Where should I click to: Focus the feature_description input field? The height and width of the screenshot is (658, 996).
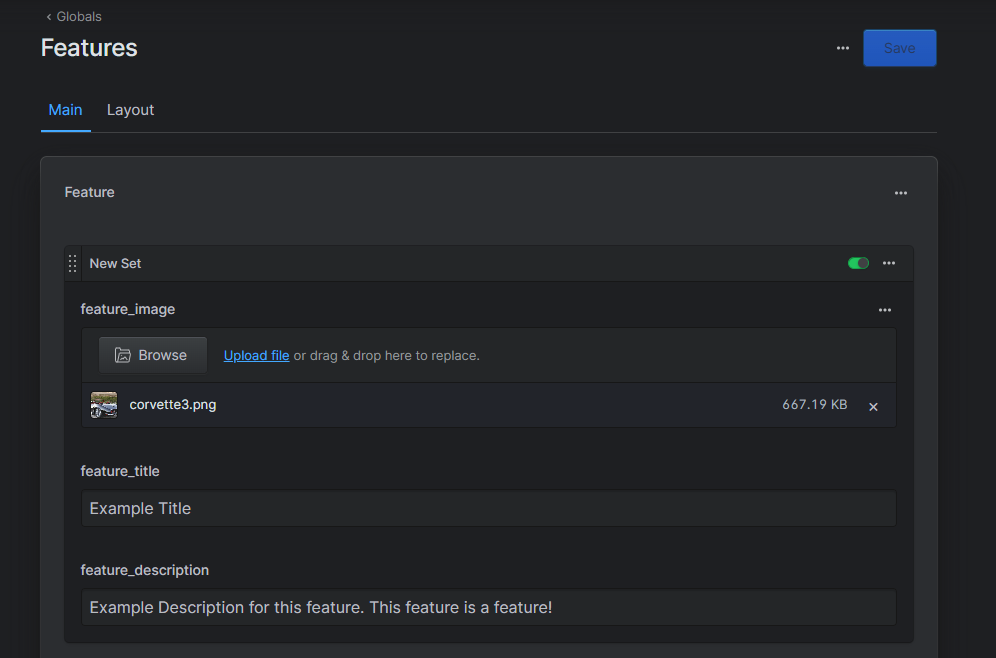(488, 607)
